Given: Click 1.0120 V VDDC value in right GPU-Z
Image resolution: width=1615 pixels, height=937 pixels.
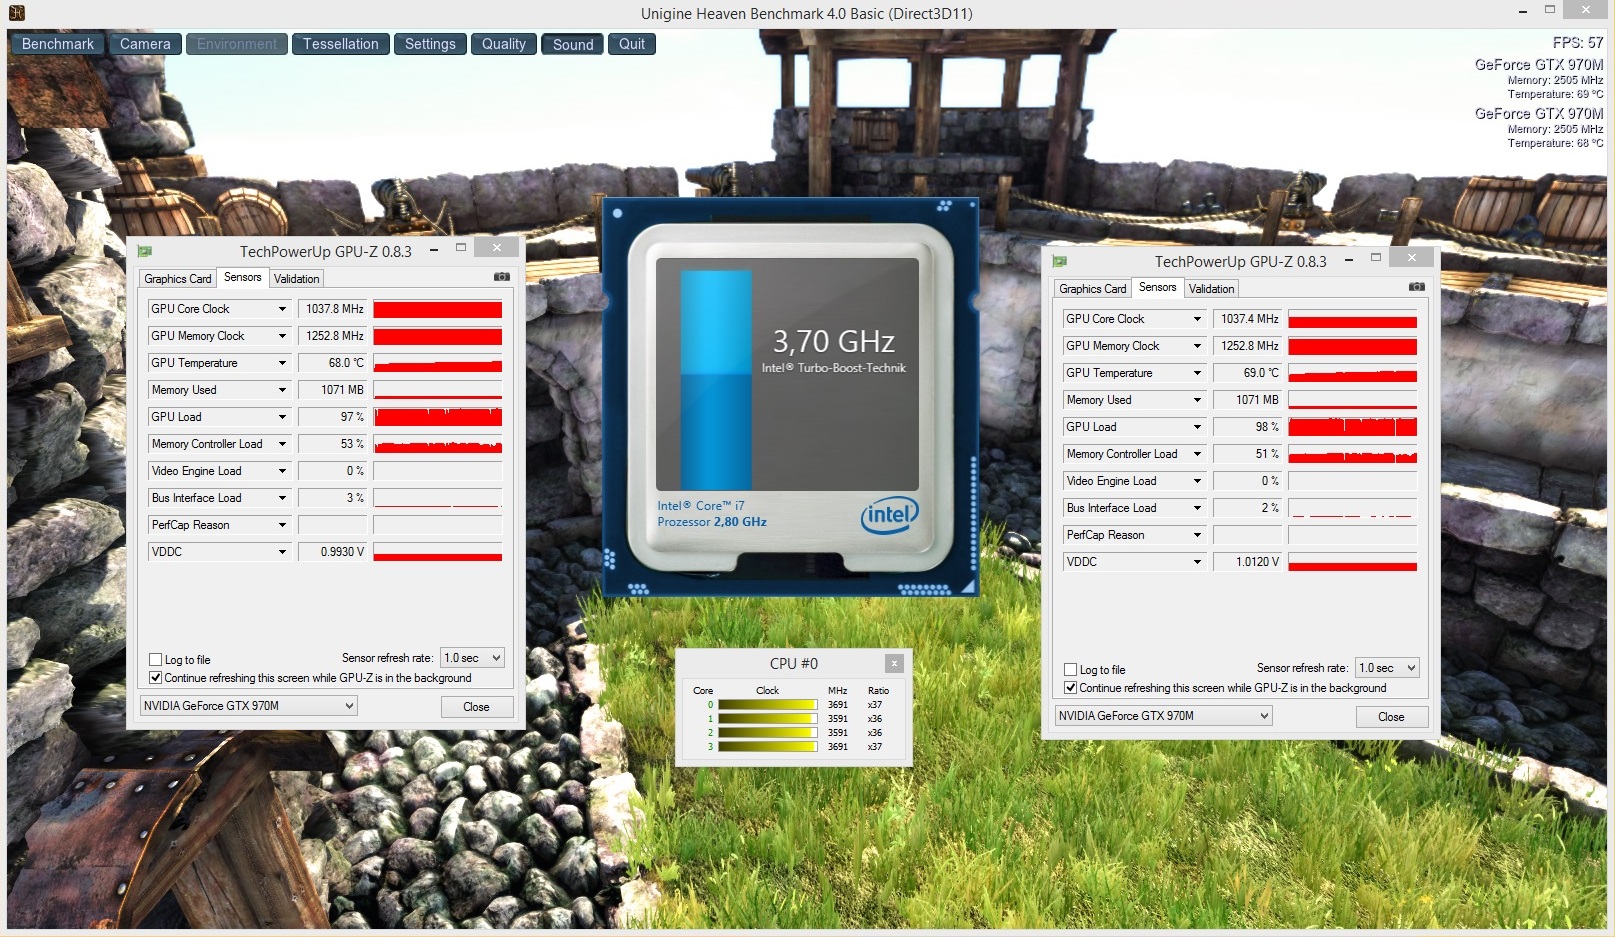Looking at the screenshot, I should click(x=1248, y=562).
